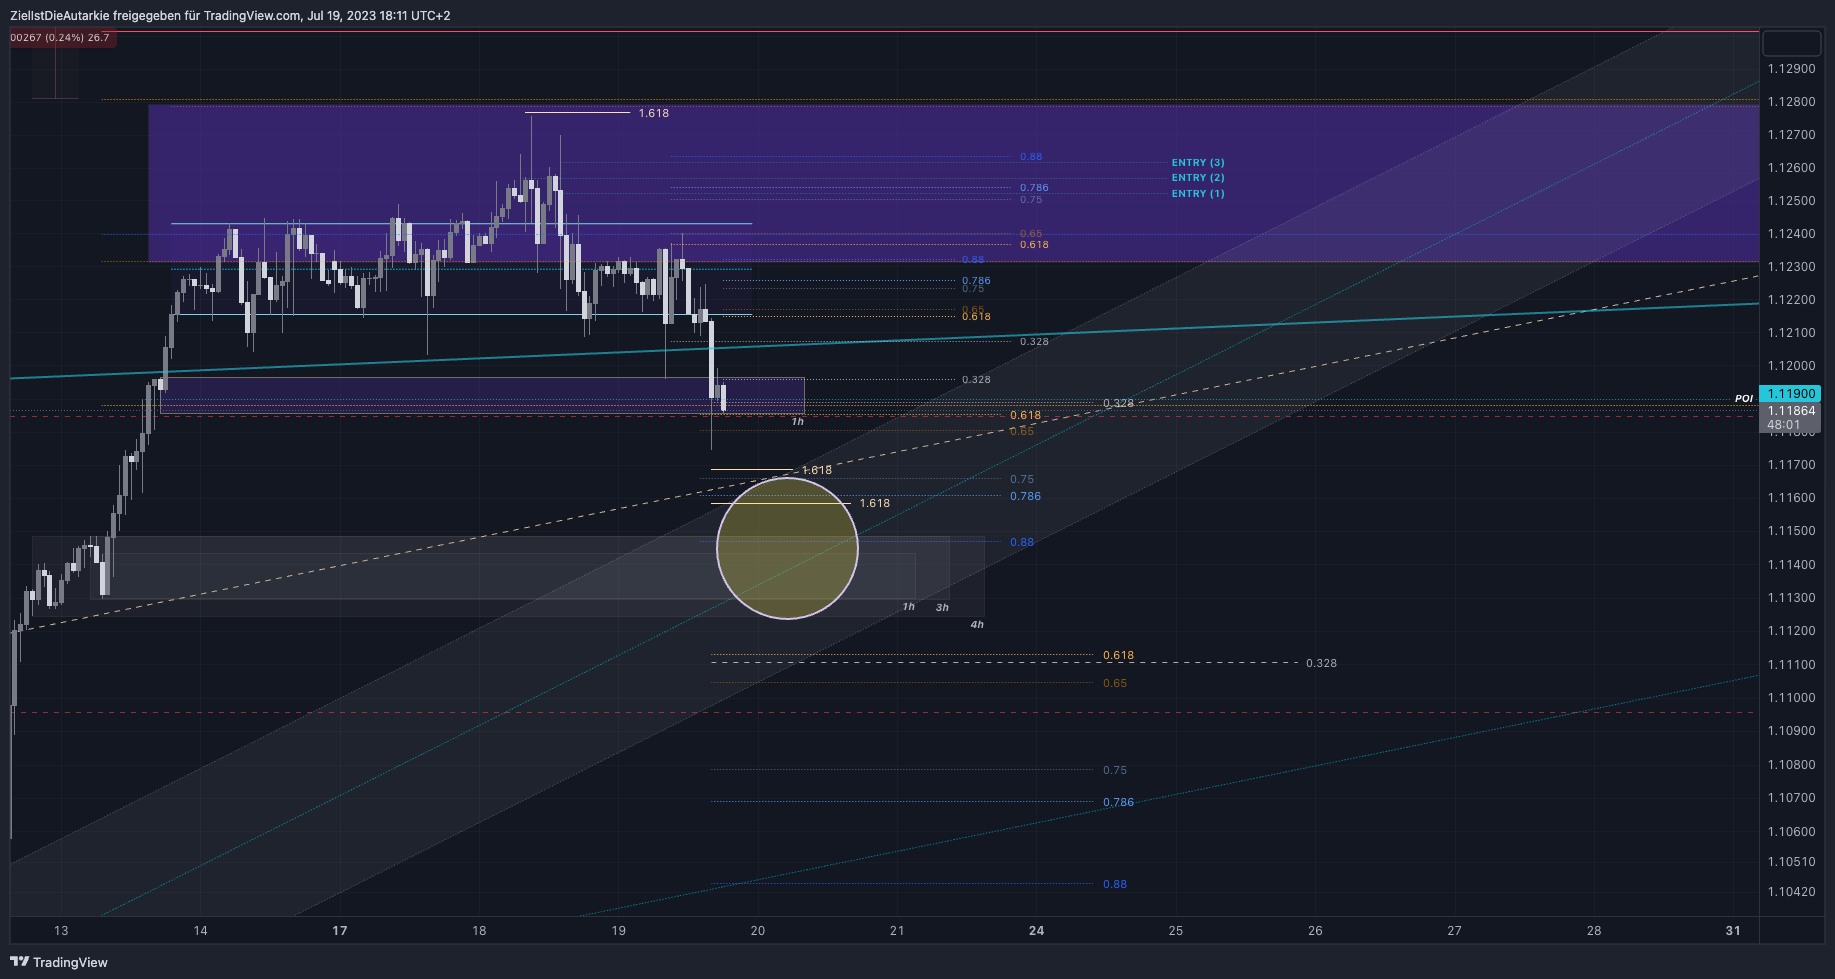The width and height of the screenshot is (1835, 979).
Task: Click the TradingView logo in the footer
Action: 59,962
